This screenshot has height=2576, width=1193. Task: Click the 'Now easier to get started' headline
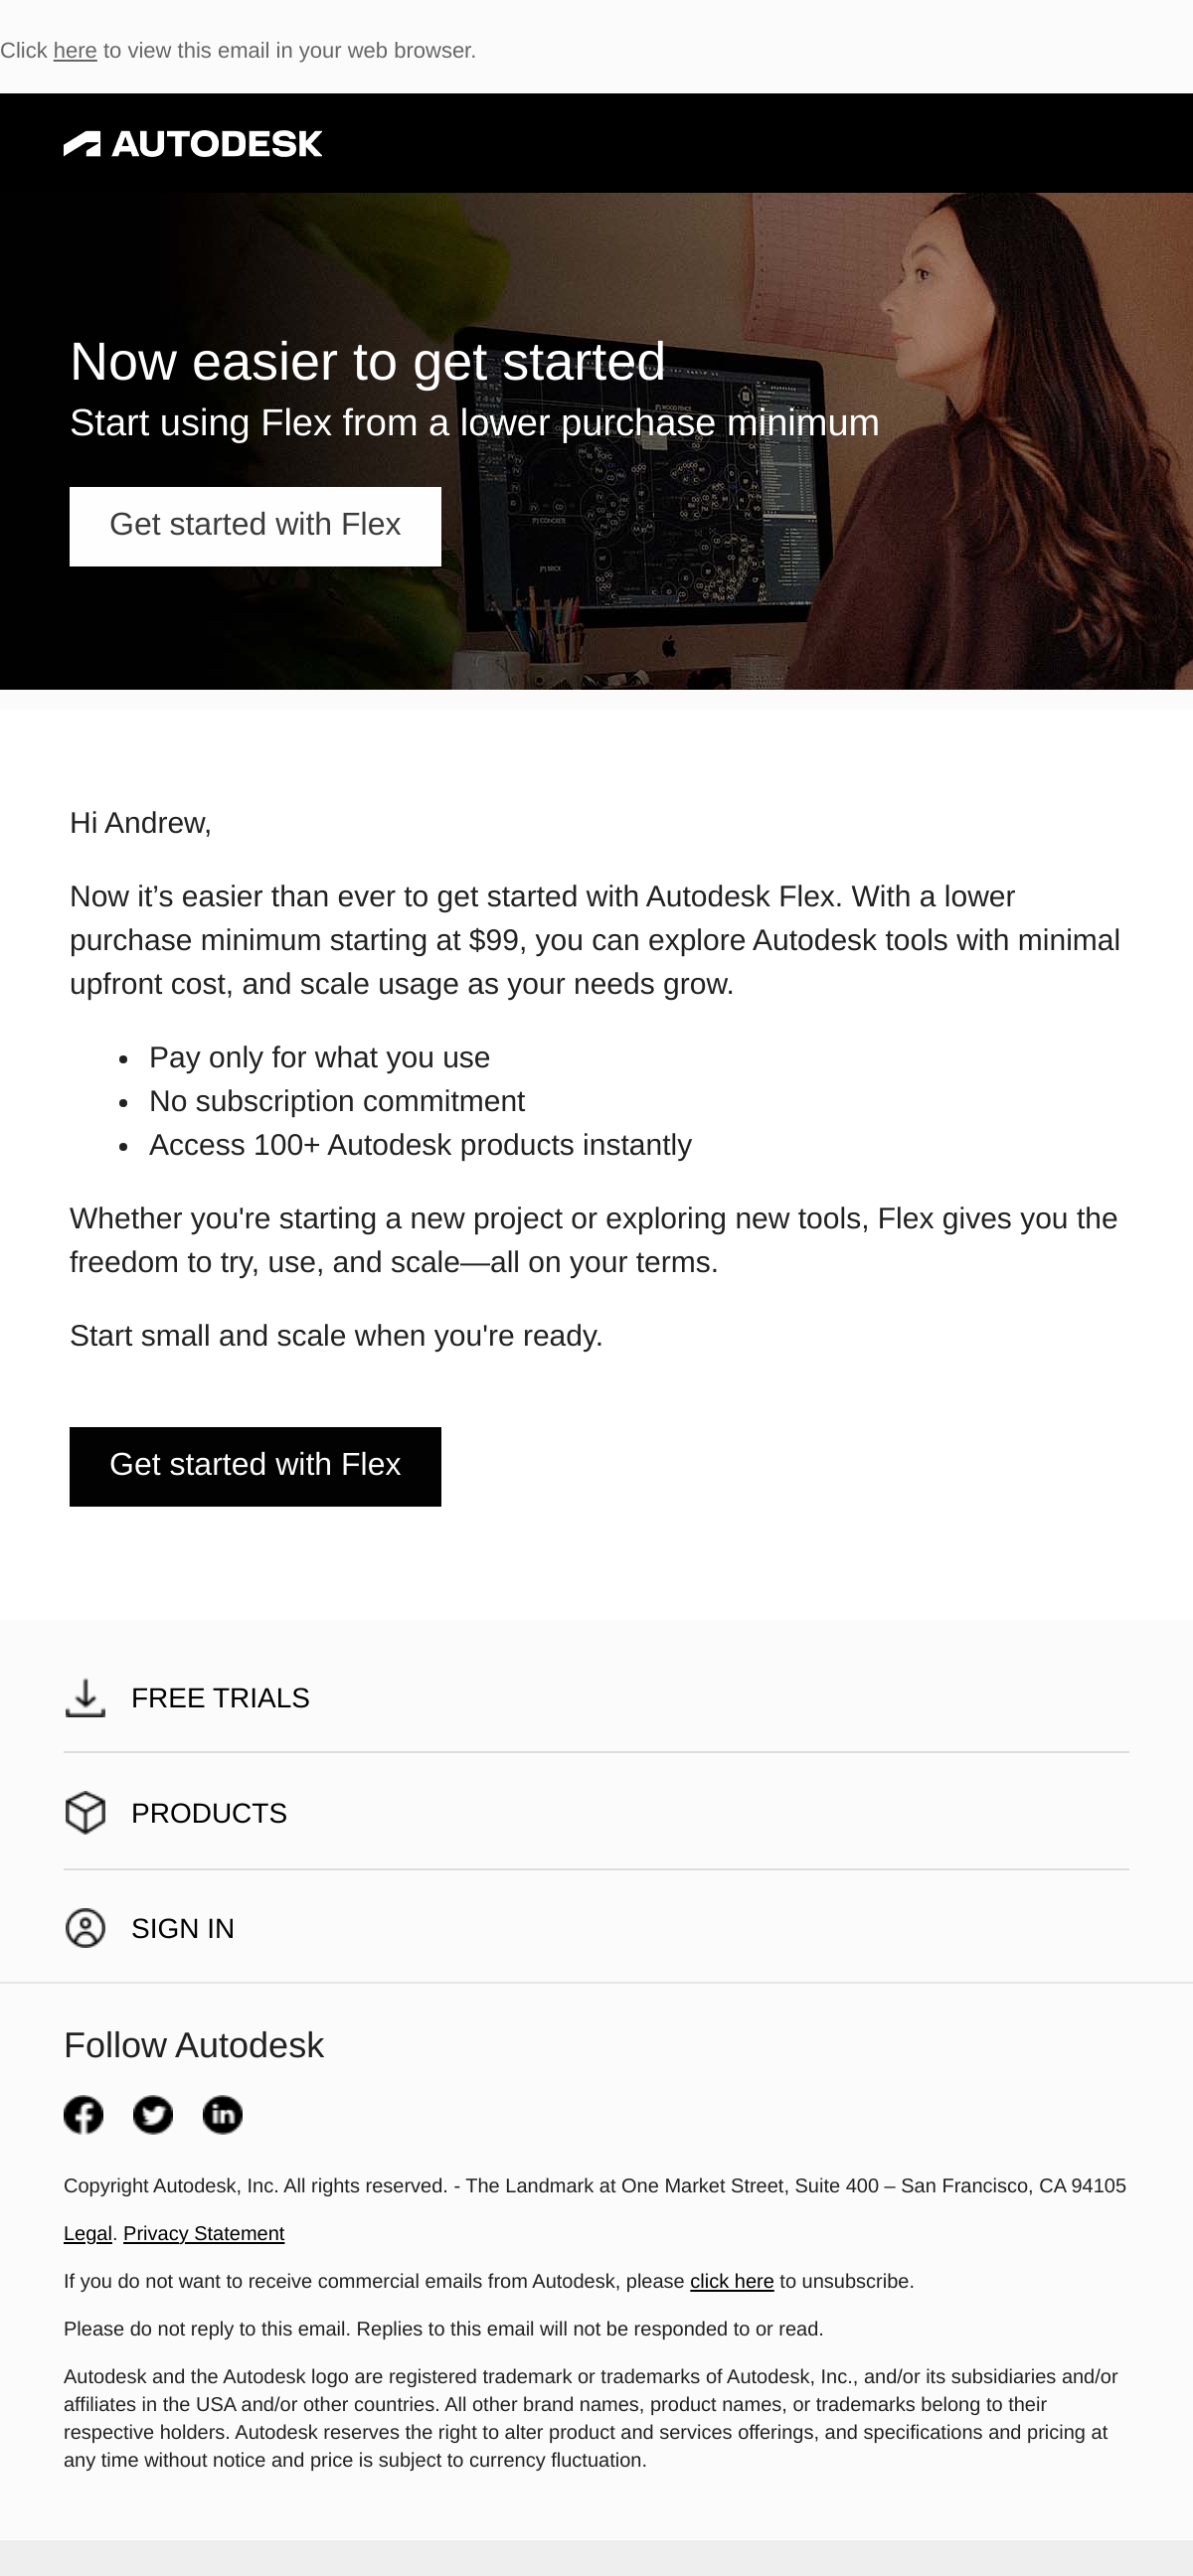[367, 361]
